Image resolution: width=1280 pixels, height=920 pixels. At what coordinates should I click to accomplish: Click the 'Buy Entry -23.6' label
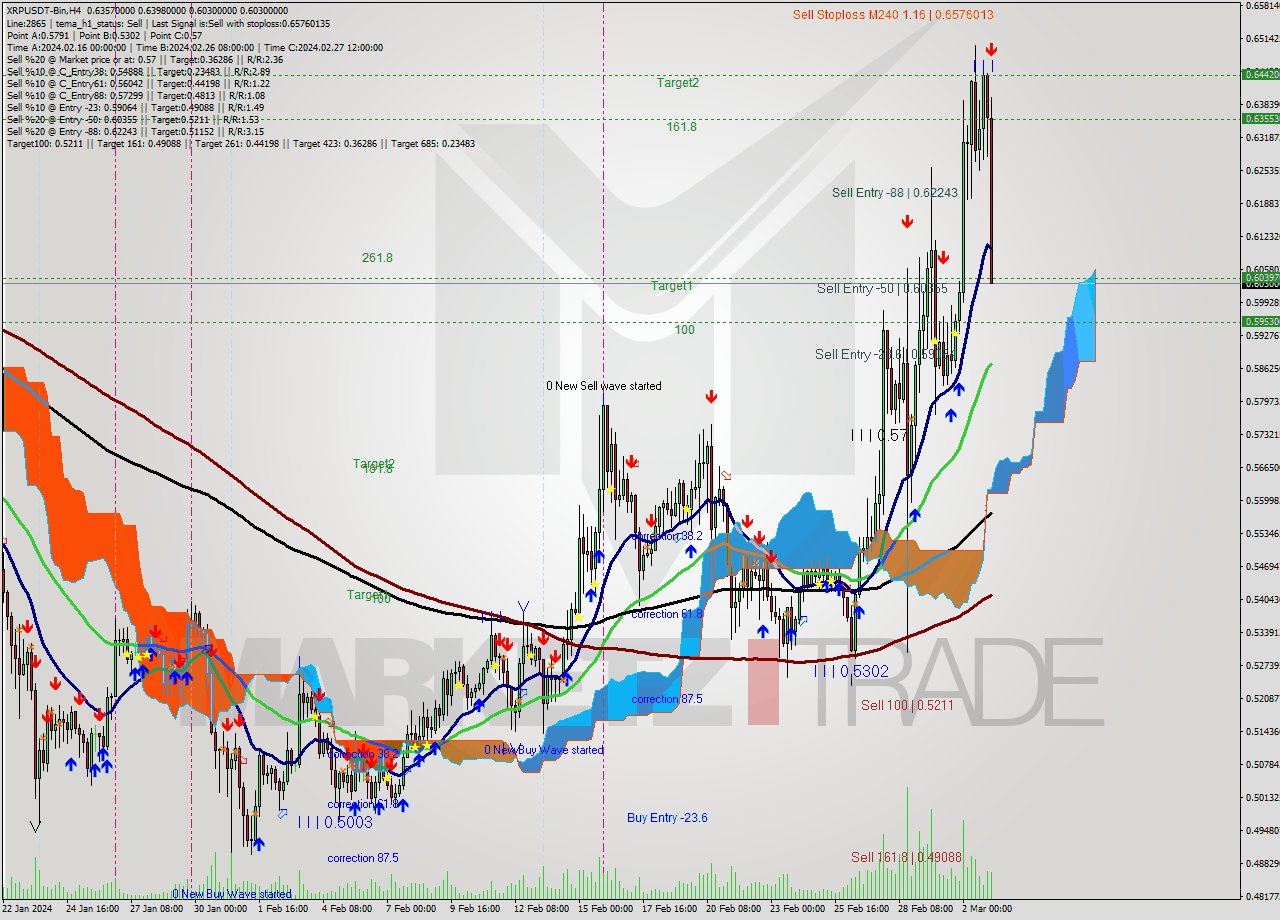tap(667, 818)
